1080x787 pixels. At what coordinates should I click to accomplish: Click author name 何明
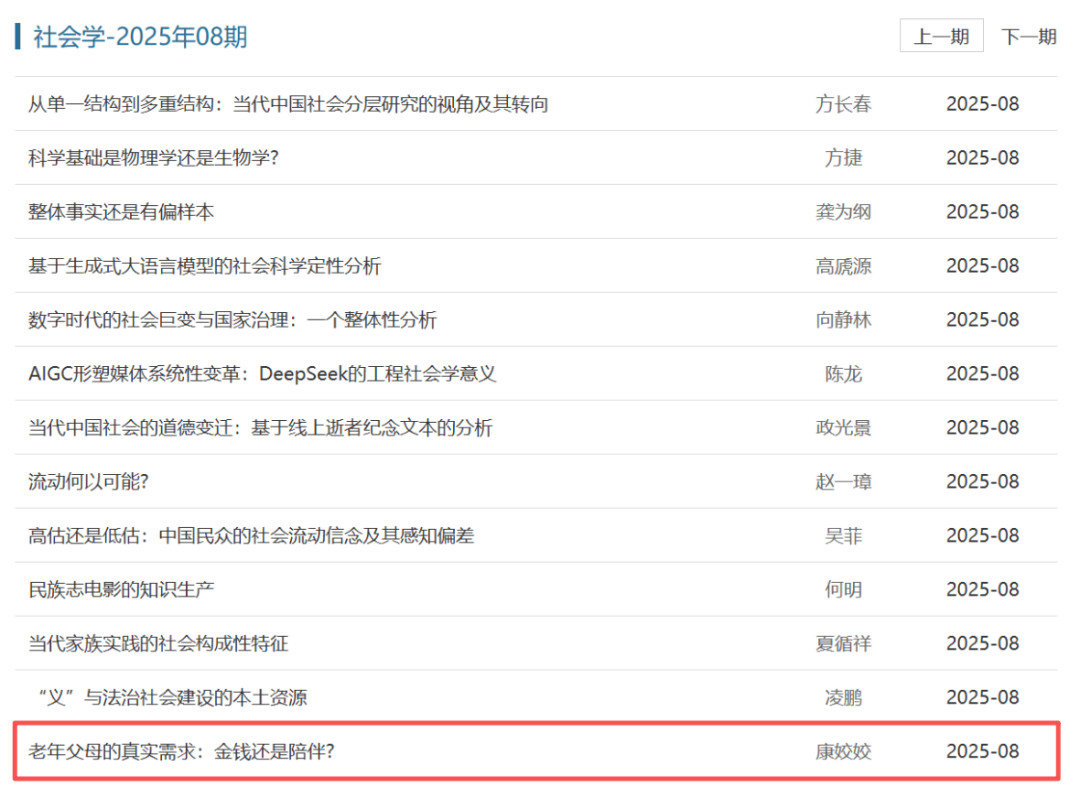[844, 589]
